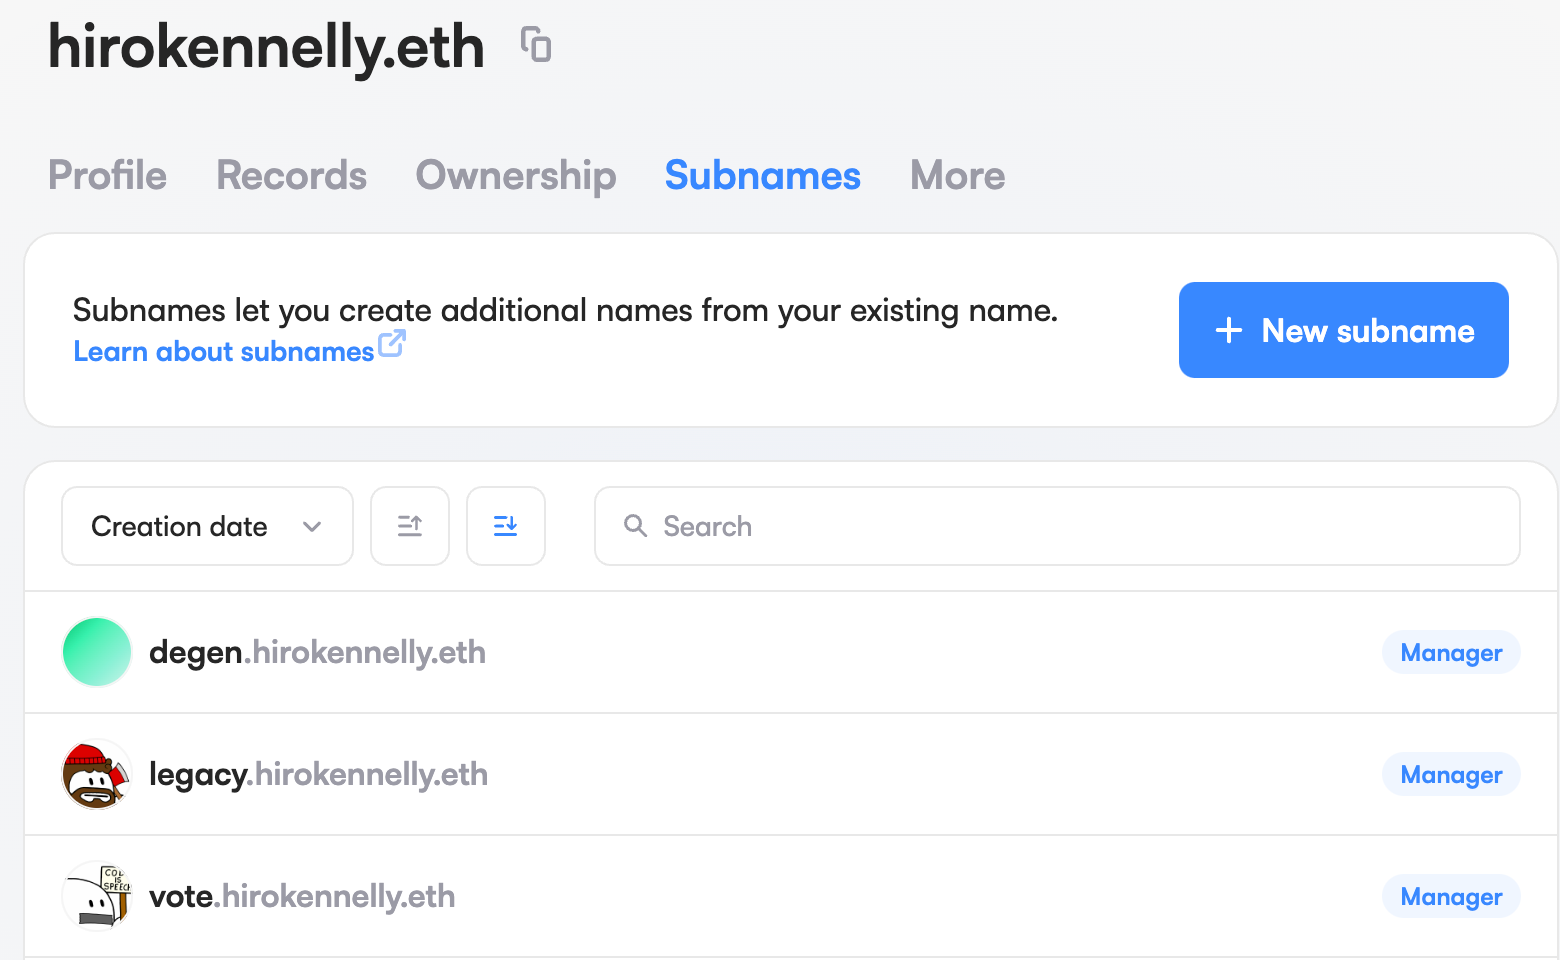Select the Subnames tab
Screen dimensions: 1560x960
(763, 176)
